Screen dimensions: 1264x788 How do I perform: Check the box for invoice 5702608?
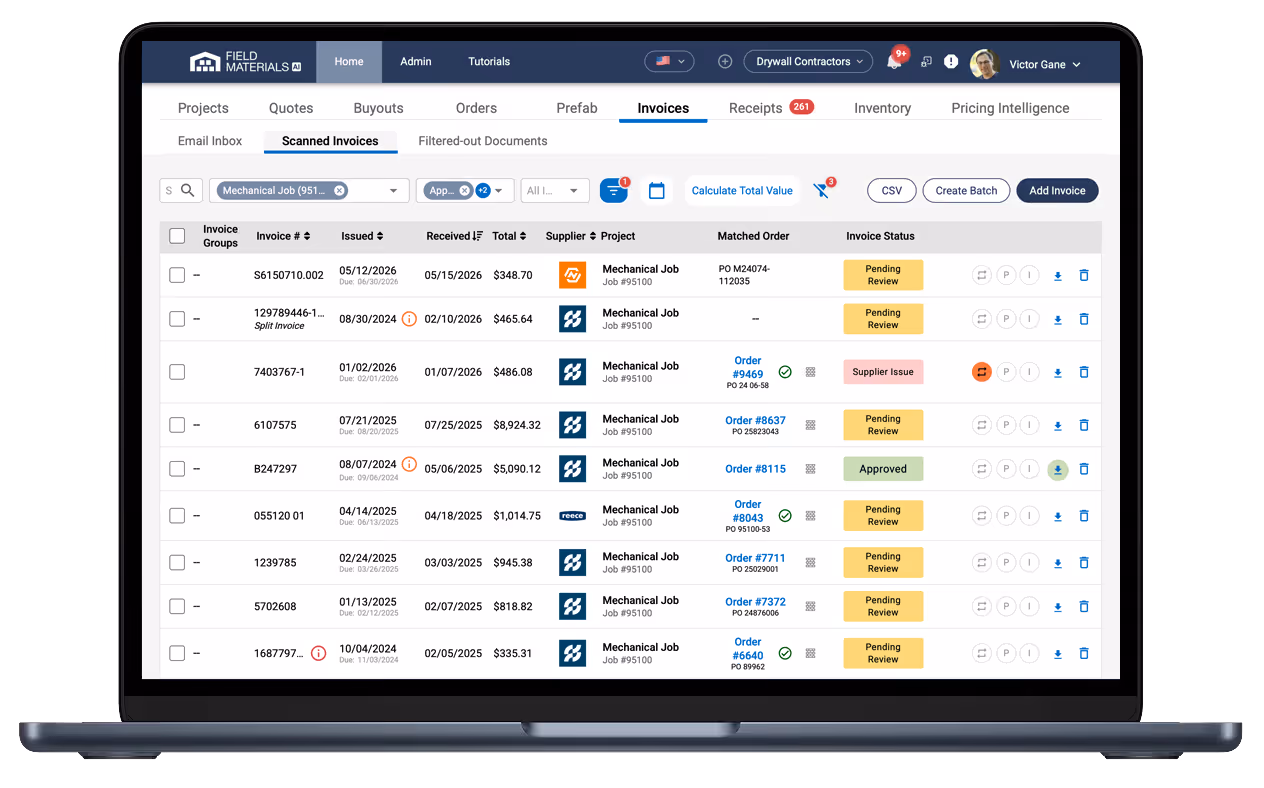click(177, 607)
